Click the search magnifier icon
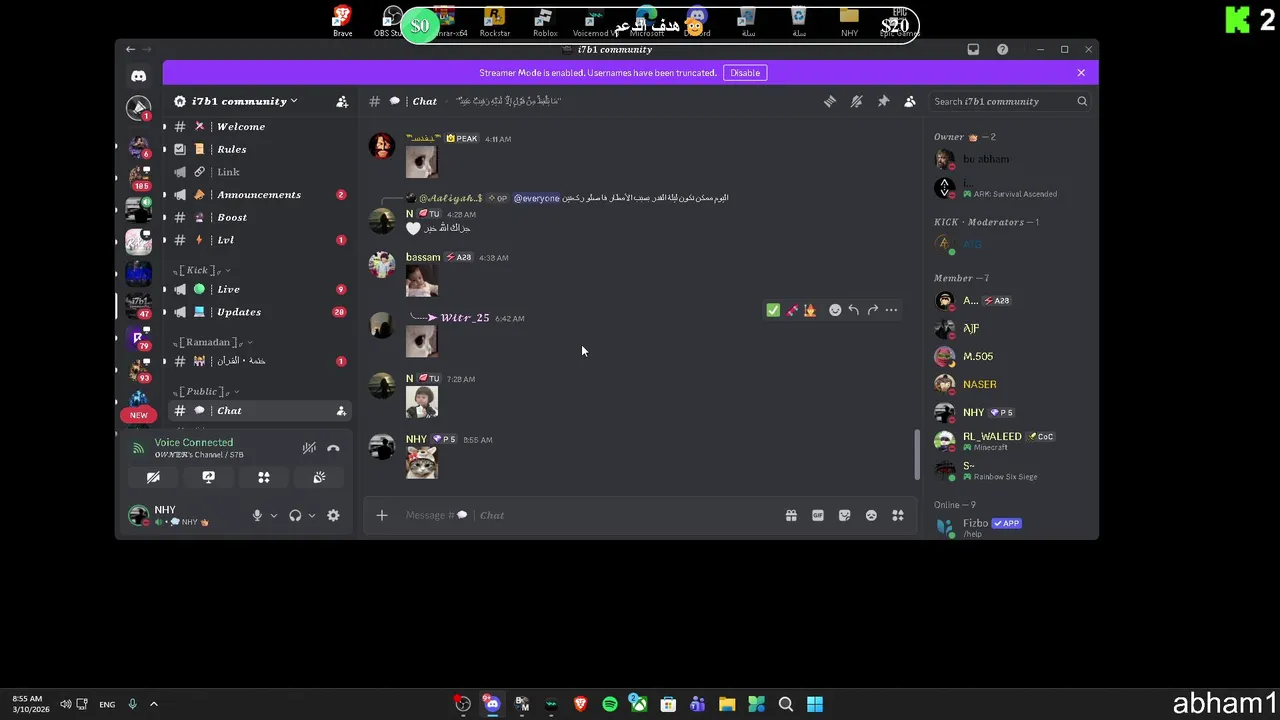Viewport: 1280px width, 720px height. pyautogui.click(x=1082, y=101)
